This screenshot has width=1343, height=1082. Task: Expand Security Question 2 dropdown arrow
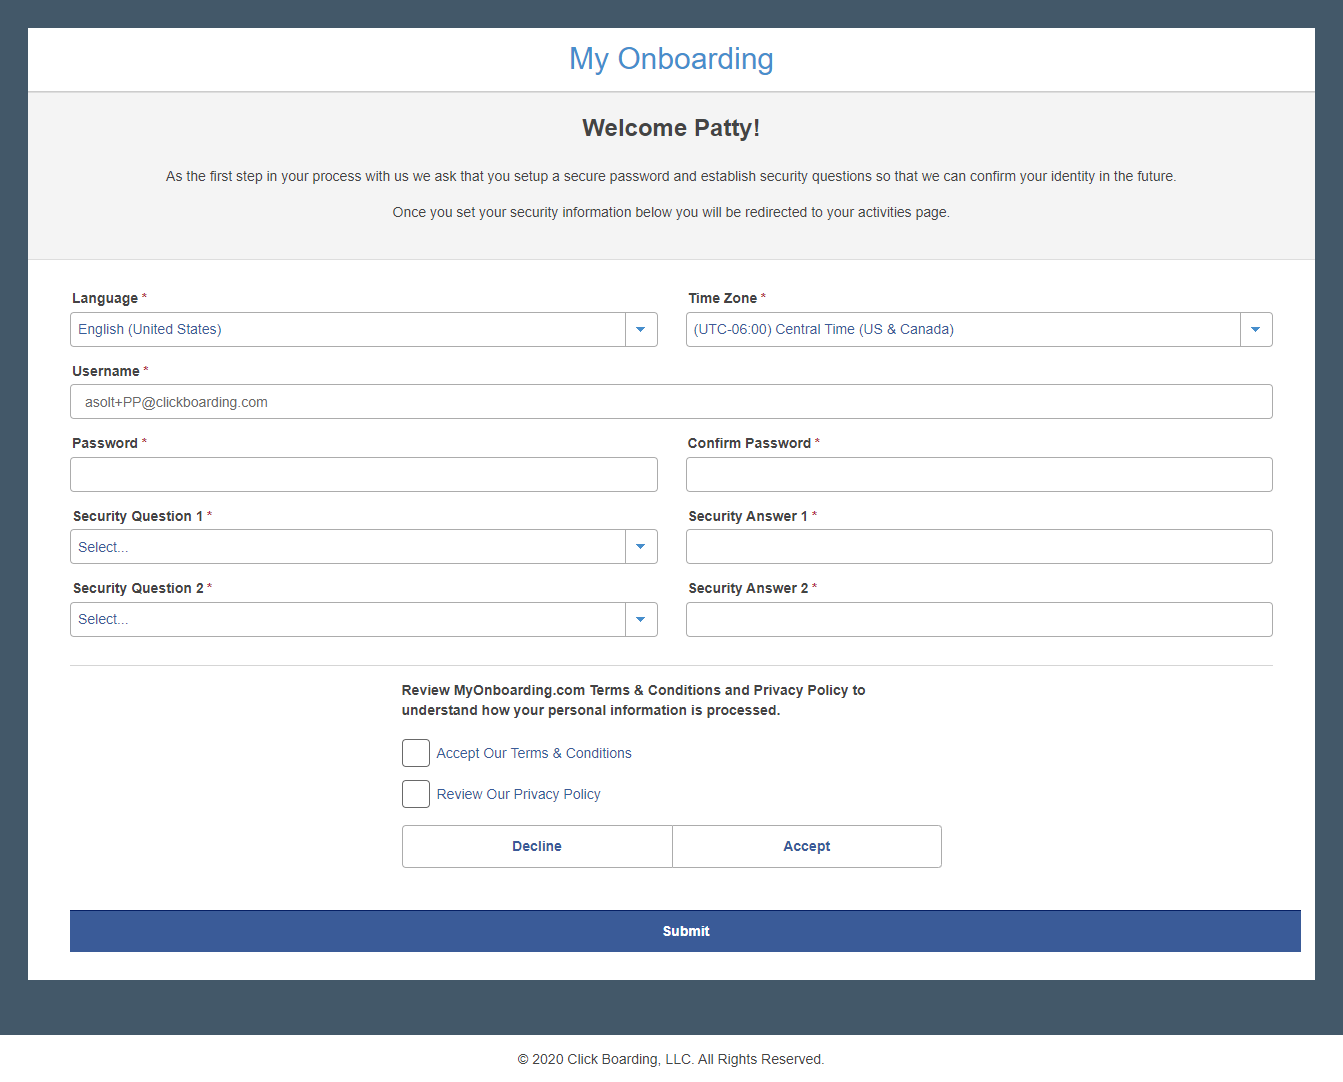click(x=641, y=620)
